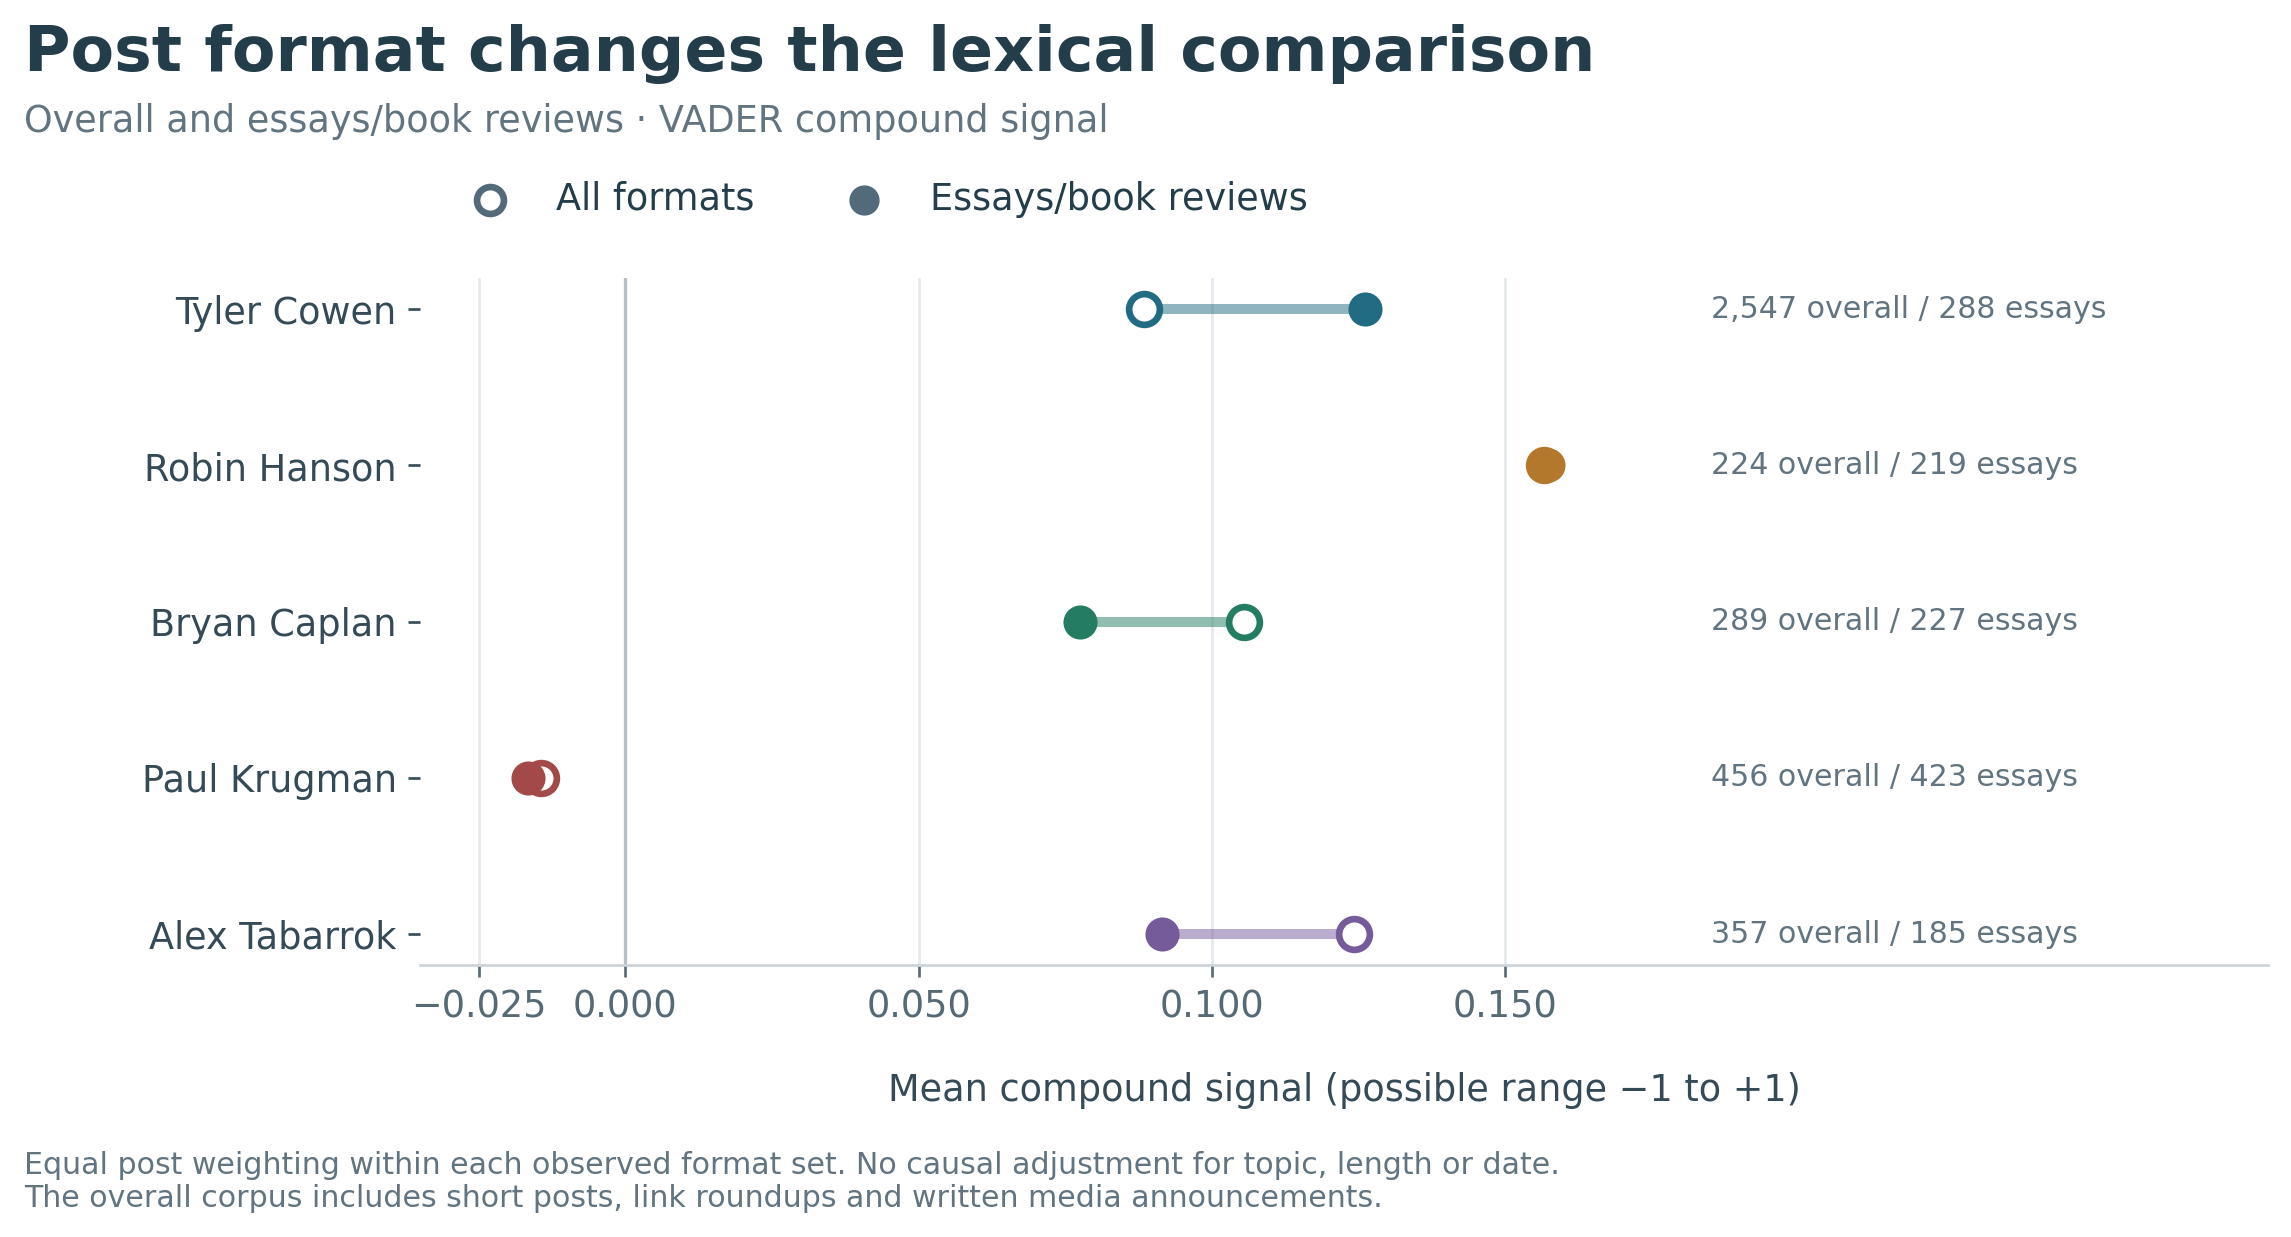
Task: Click the hollow All formats legend marker
Action: tap(490, 201)
